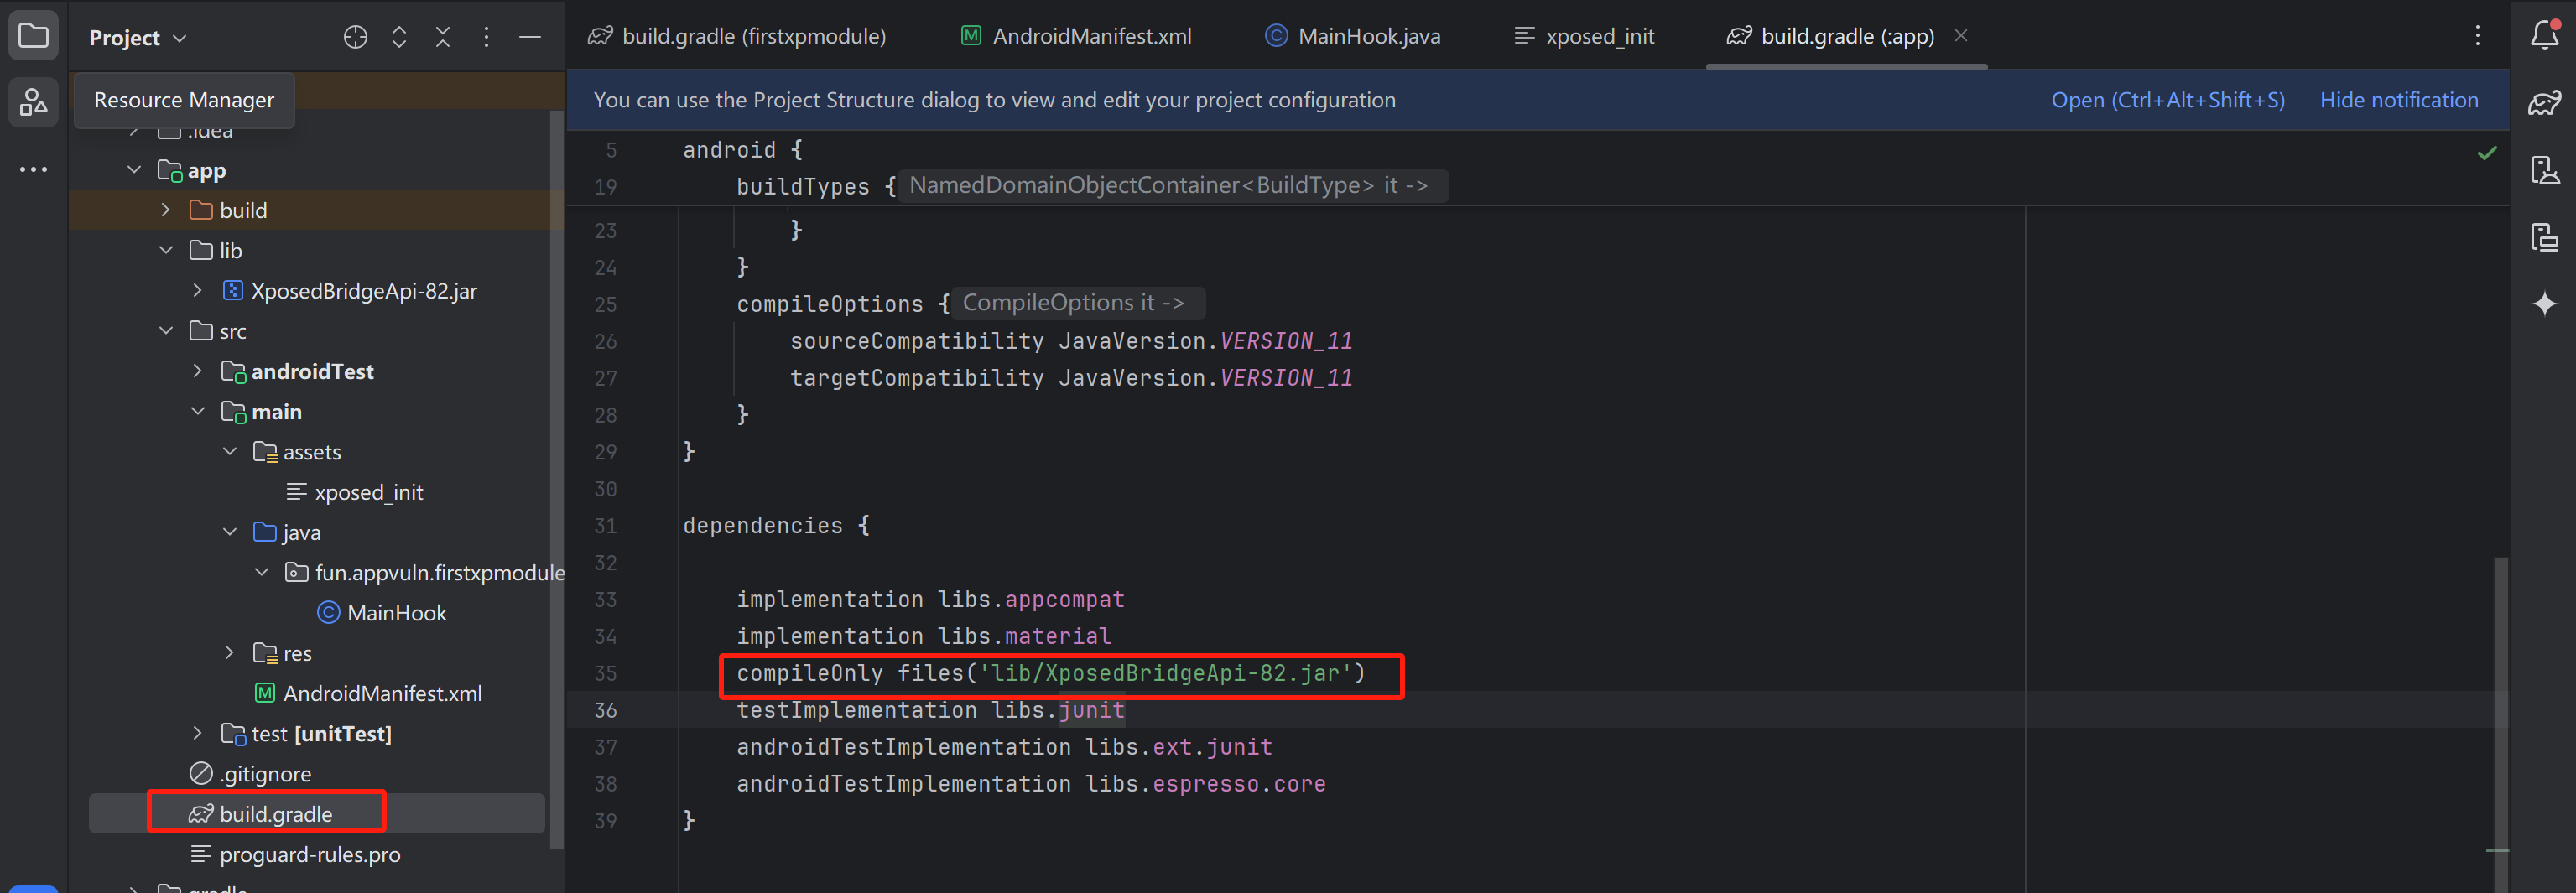Click line number 36 in gutter
This screenshot has height=893, width=2576.
coord(606,710)
